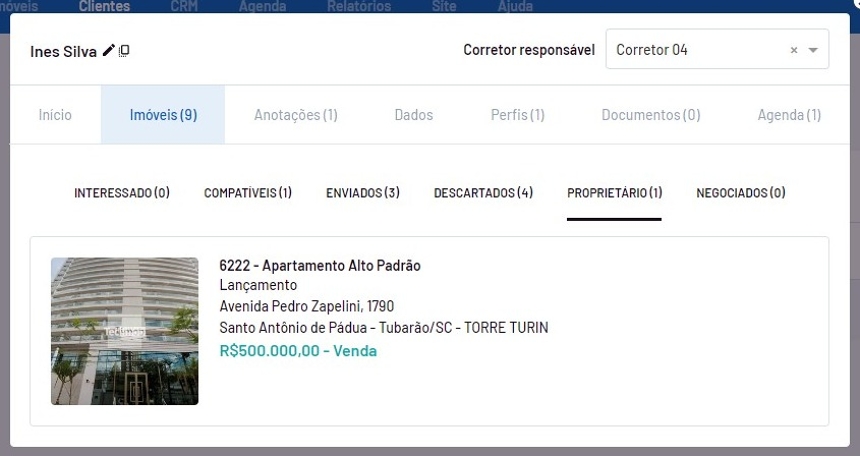
Task: Show COMPATÍVEIS (1) properties
Action: [248, 193]
